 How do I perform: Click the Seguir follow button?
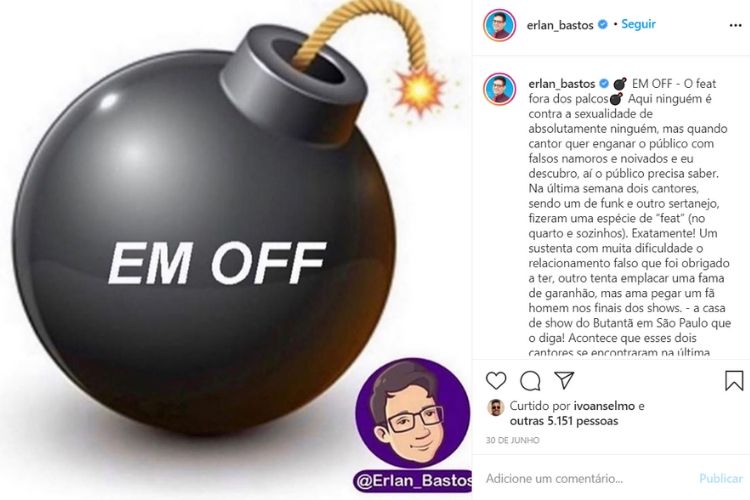638,24
